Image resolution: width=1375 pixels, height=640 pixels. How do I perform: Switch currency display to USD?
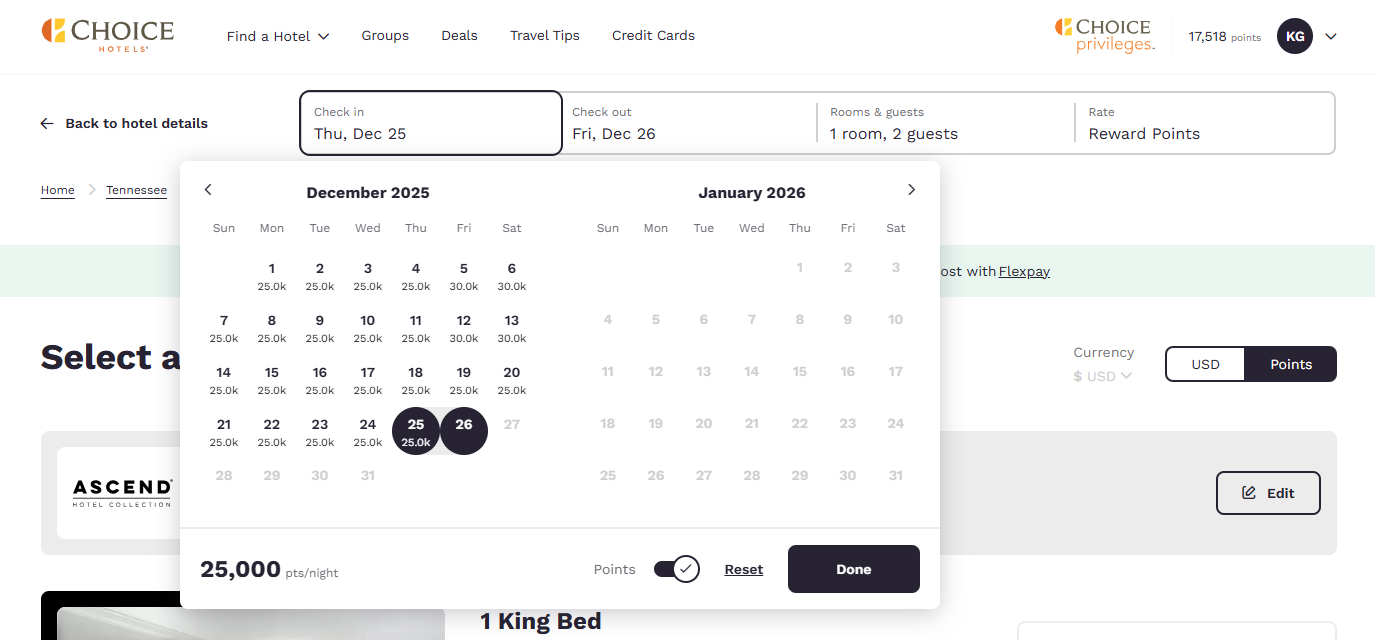coord(1205,364)
